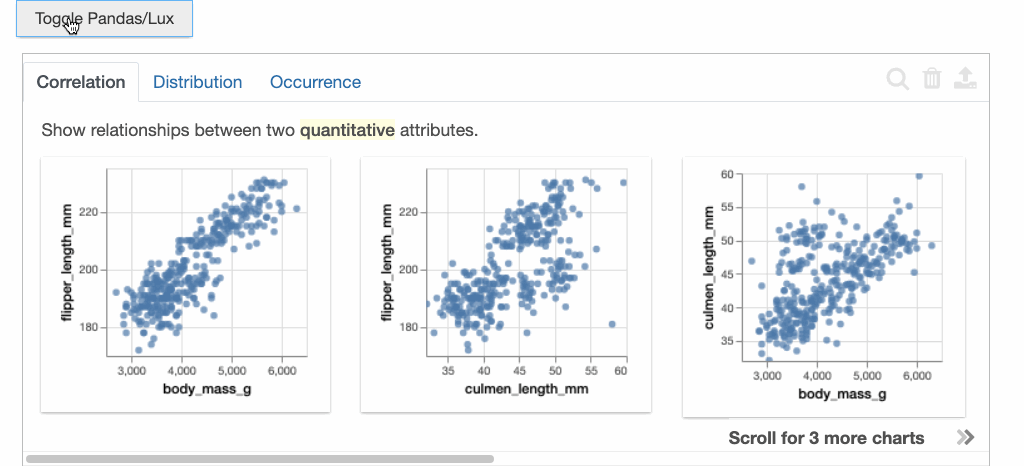
Task: Select flipper length vs body mass chart
Action: [x=185, y=285]
